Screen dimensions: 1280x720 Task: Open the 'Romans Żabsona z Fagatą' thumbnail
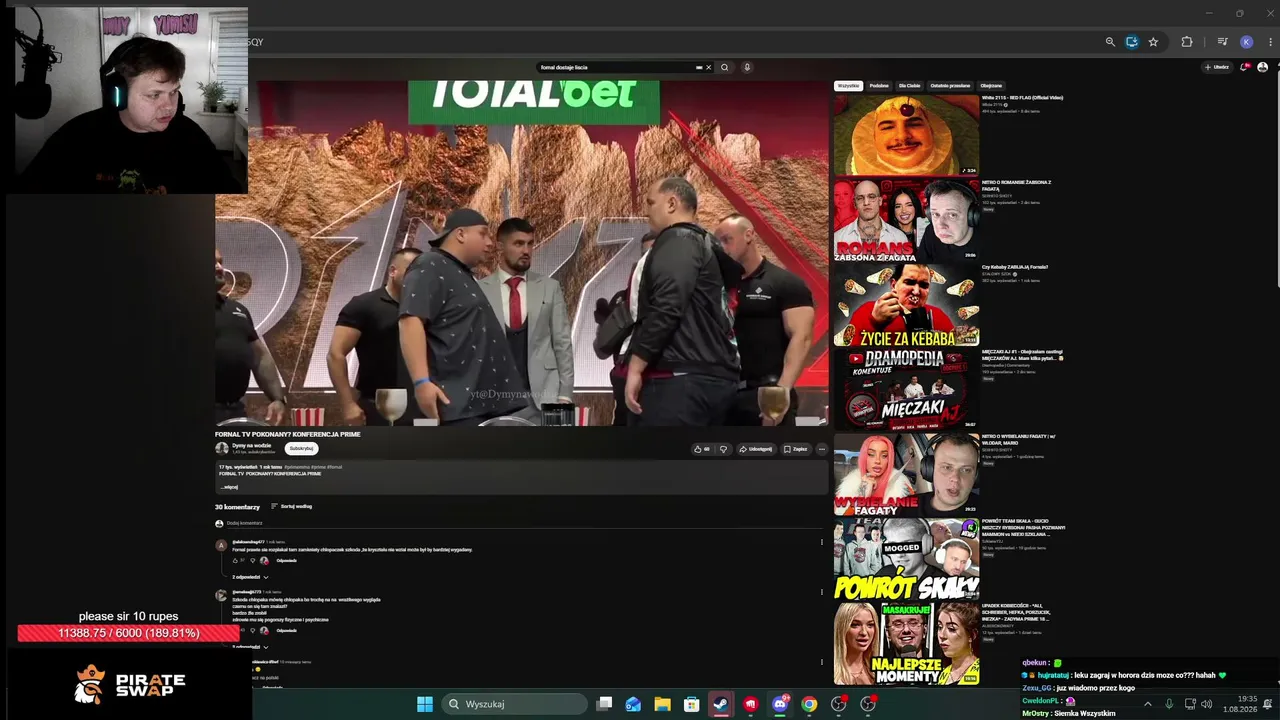click(x=906, y=220)
